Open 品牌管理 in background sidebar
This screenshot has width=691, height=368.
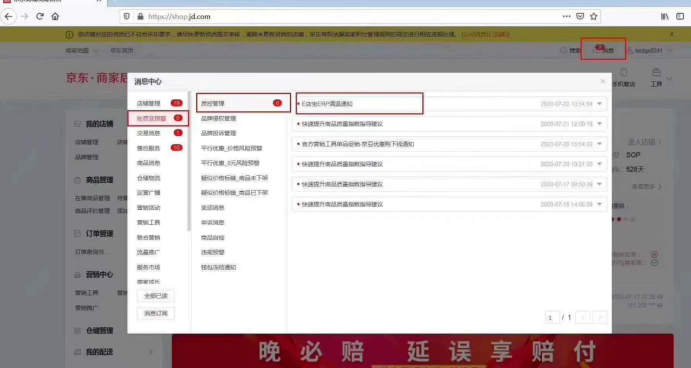[86, 157]
